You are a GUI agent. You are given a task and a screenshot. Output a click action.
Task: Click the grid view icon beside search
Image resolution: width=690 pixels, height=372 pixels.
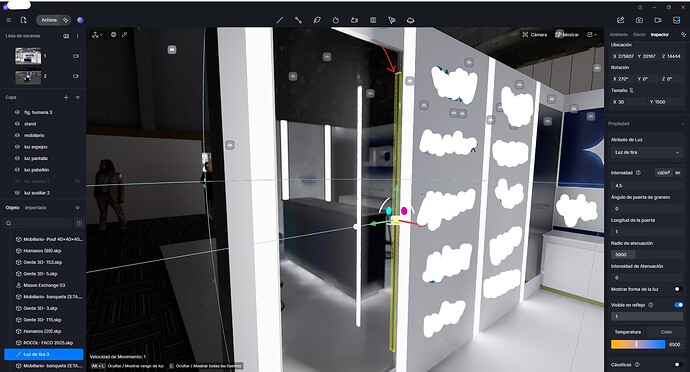click(x=79, y=223)
